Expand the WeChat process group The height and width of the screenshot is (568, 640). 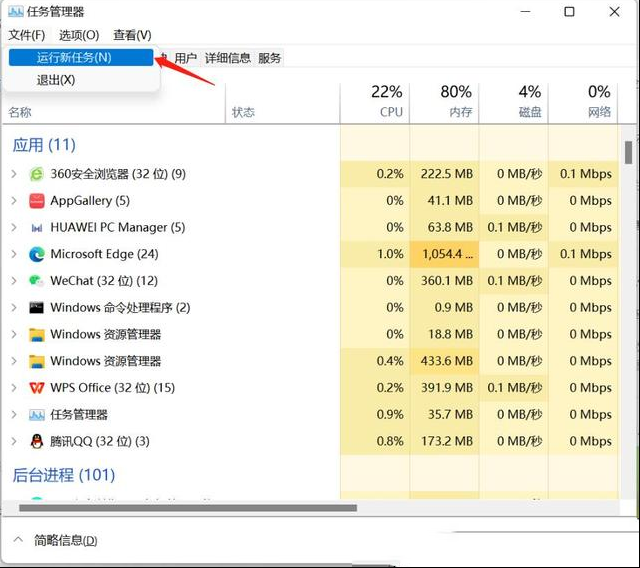(14, 281)
